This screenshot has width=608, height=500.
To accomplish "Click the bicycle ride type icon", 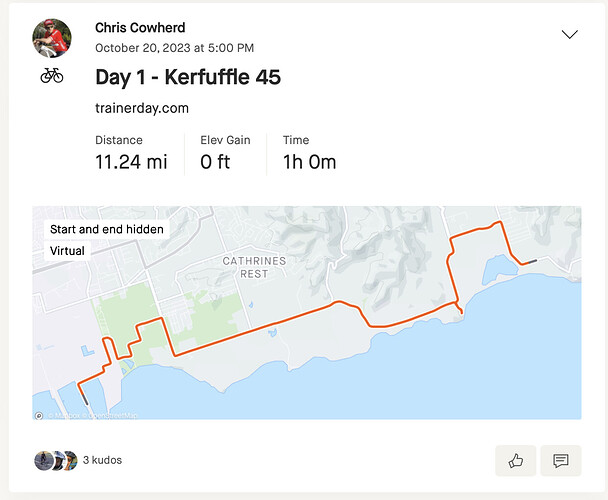I will click(52, 76).
